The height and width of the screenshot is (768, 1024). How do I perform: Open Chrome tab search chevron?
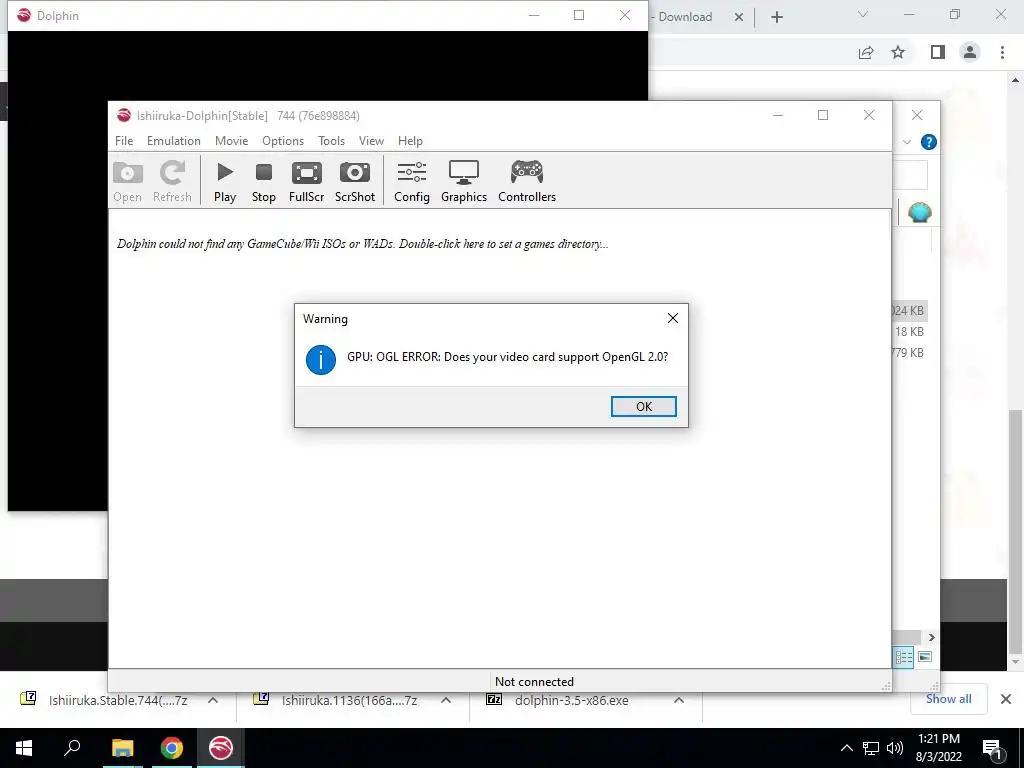tap(863, 14)
